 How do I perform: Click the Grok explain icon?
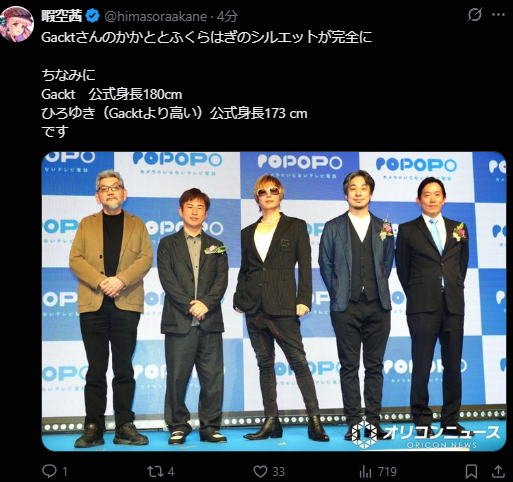point(474,15)
